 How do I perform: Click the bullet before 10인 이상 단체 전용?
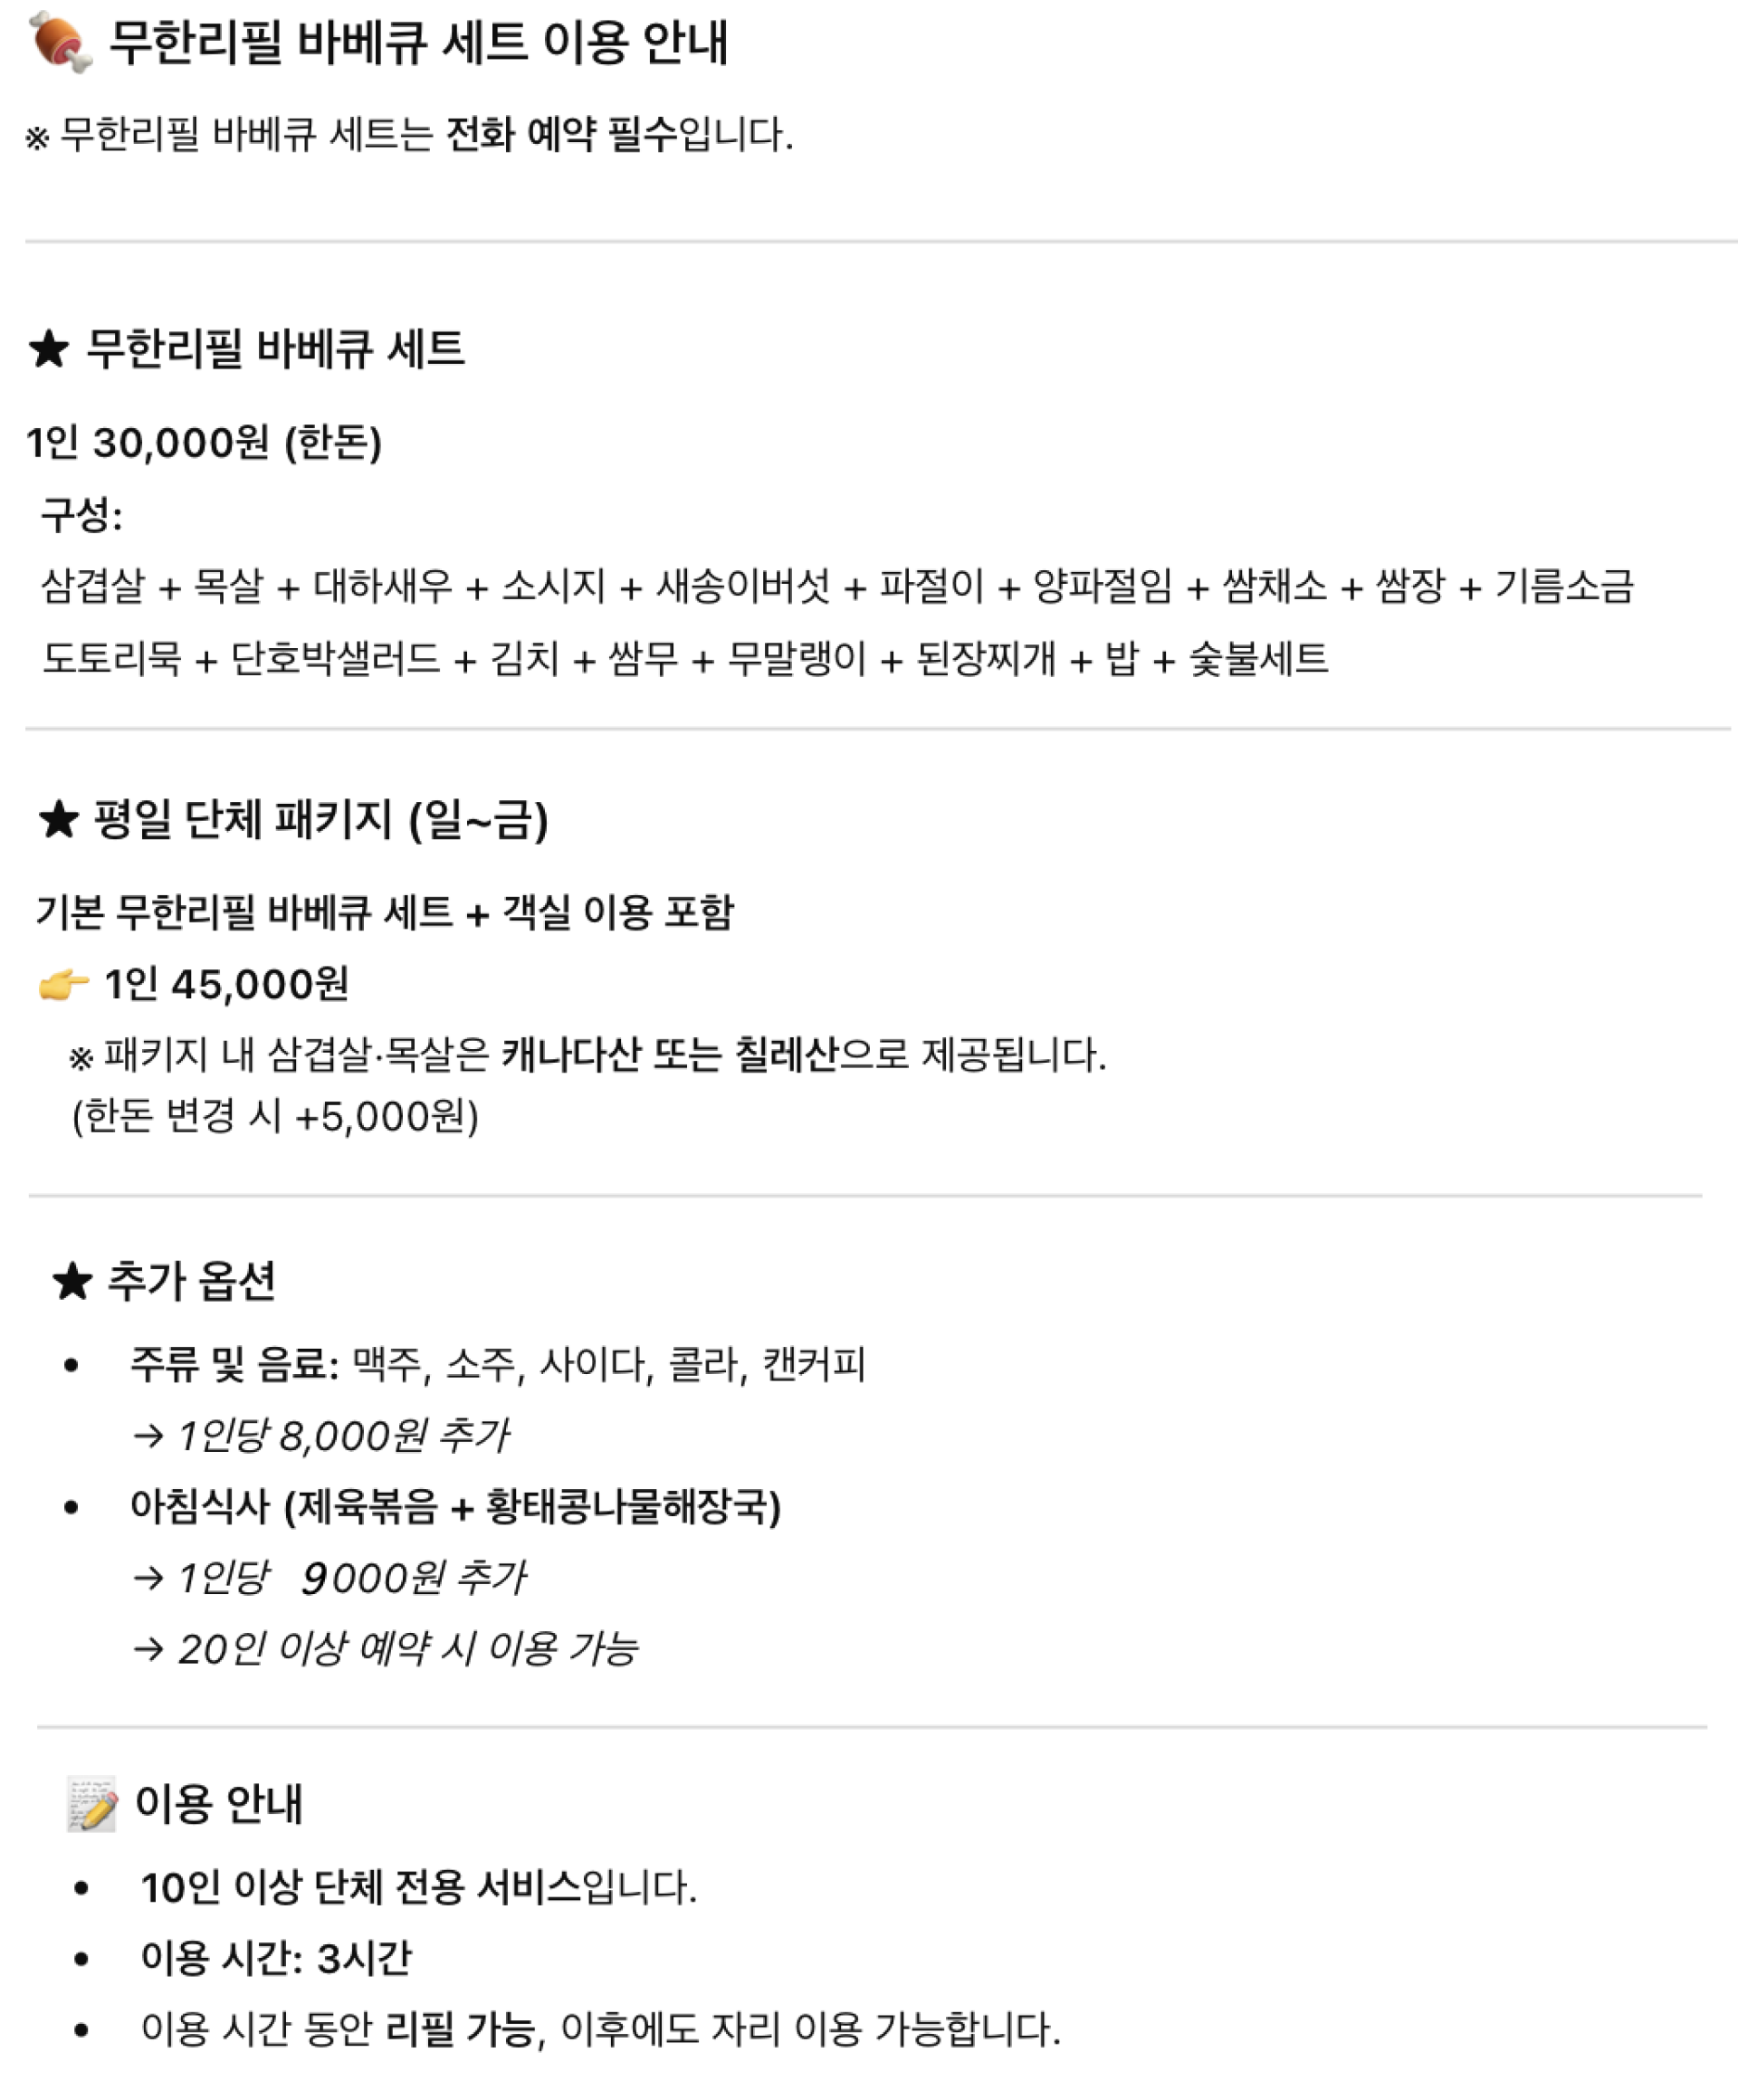82,1889
